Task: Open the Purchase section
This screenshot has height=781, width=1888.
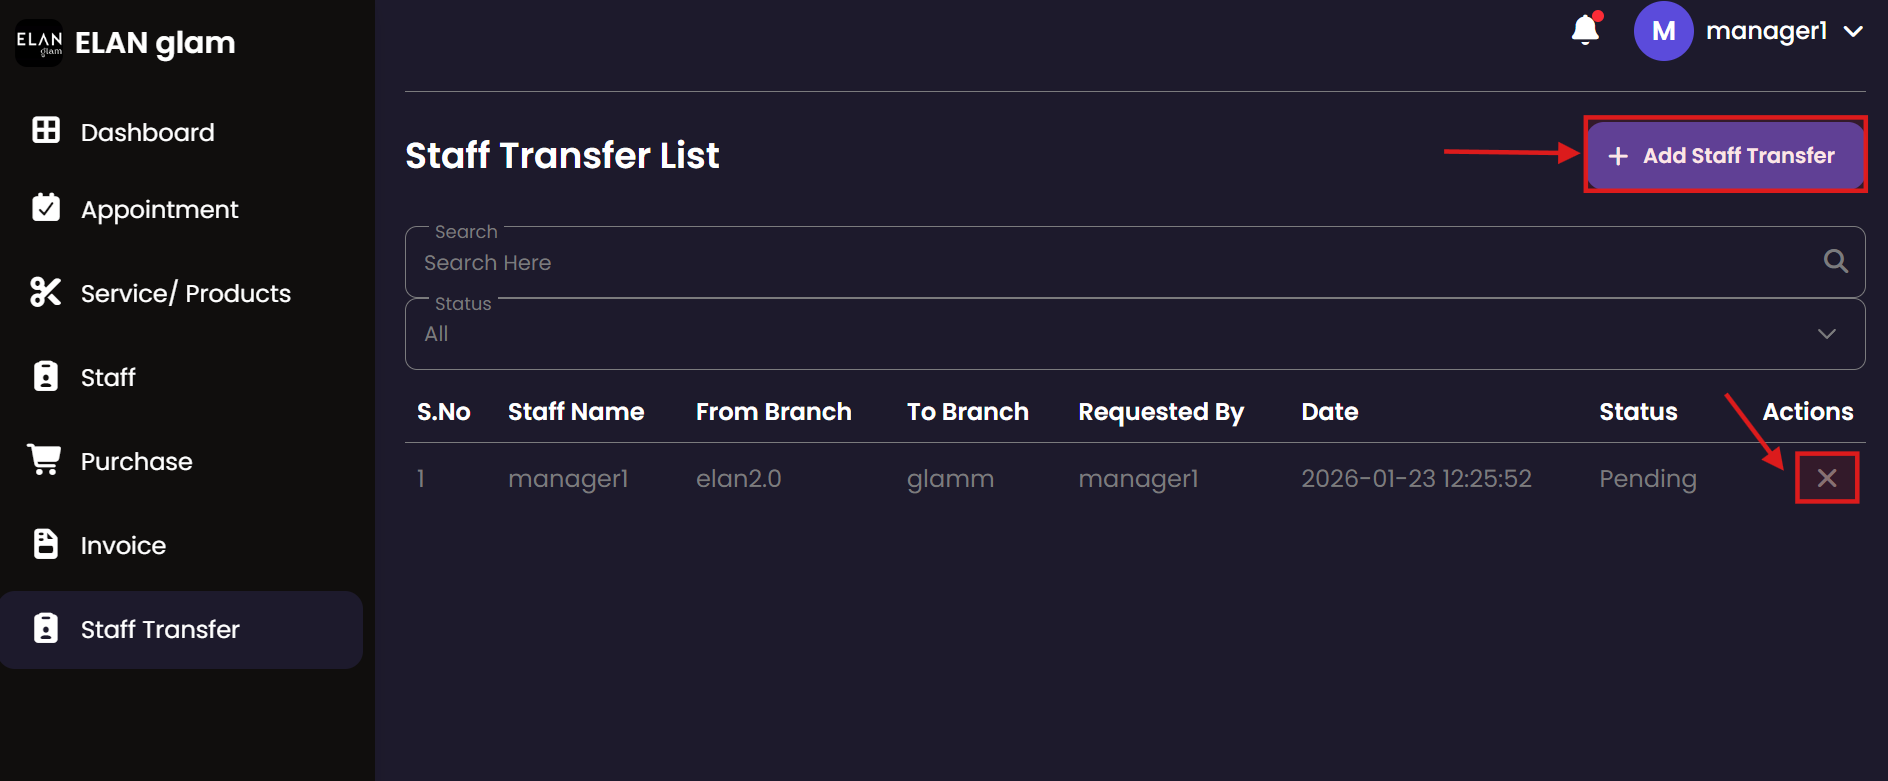Action: coord(136,461)
